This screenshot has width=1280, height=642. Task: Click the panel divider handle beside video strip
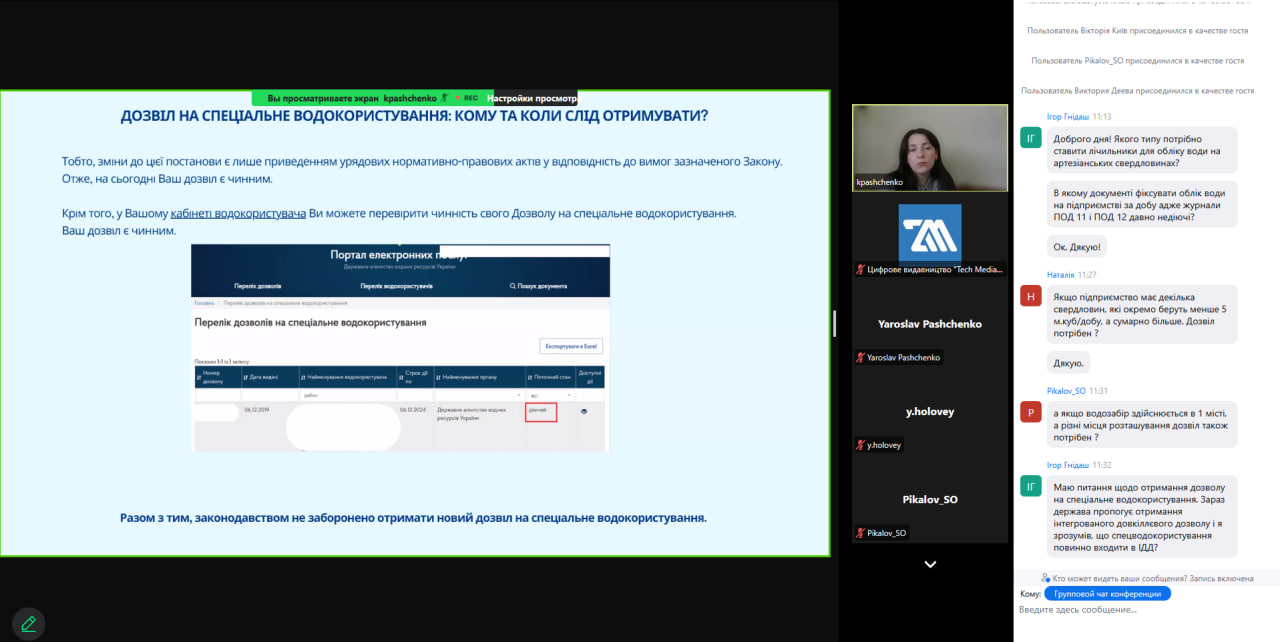coord(835,323)
